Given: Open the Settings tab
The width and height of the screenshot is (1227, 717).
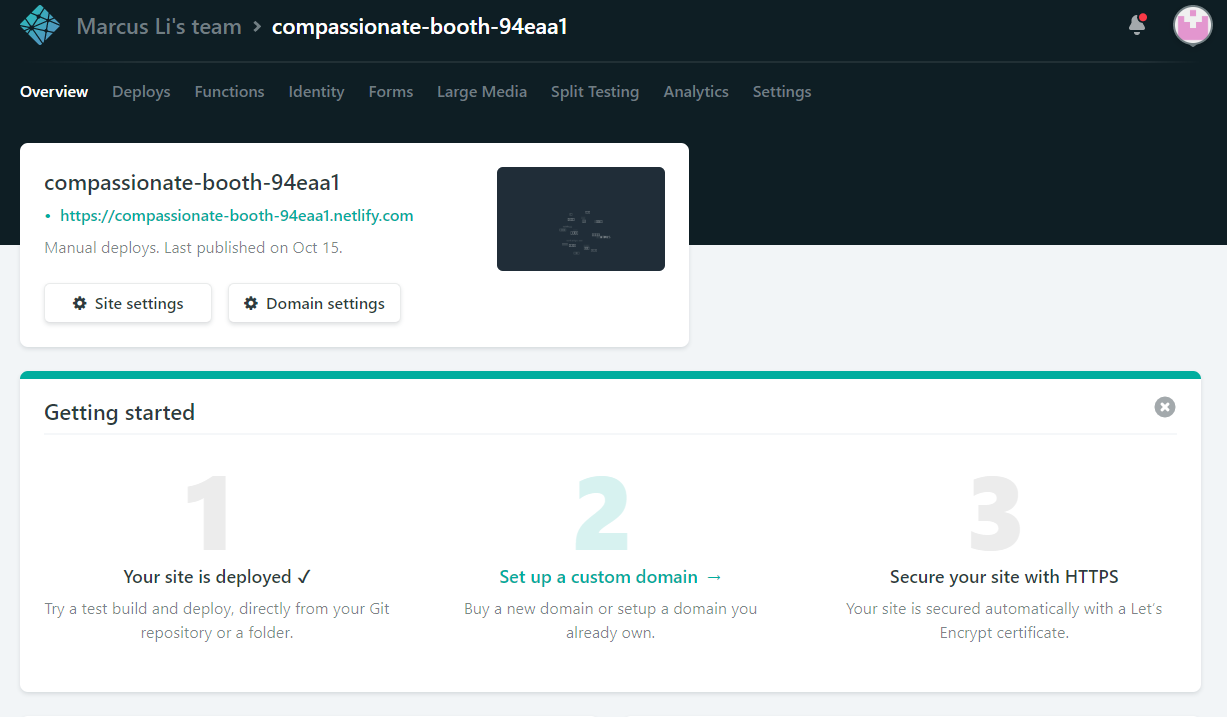Looking at the screenshot, I should (x=782, y=92).
